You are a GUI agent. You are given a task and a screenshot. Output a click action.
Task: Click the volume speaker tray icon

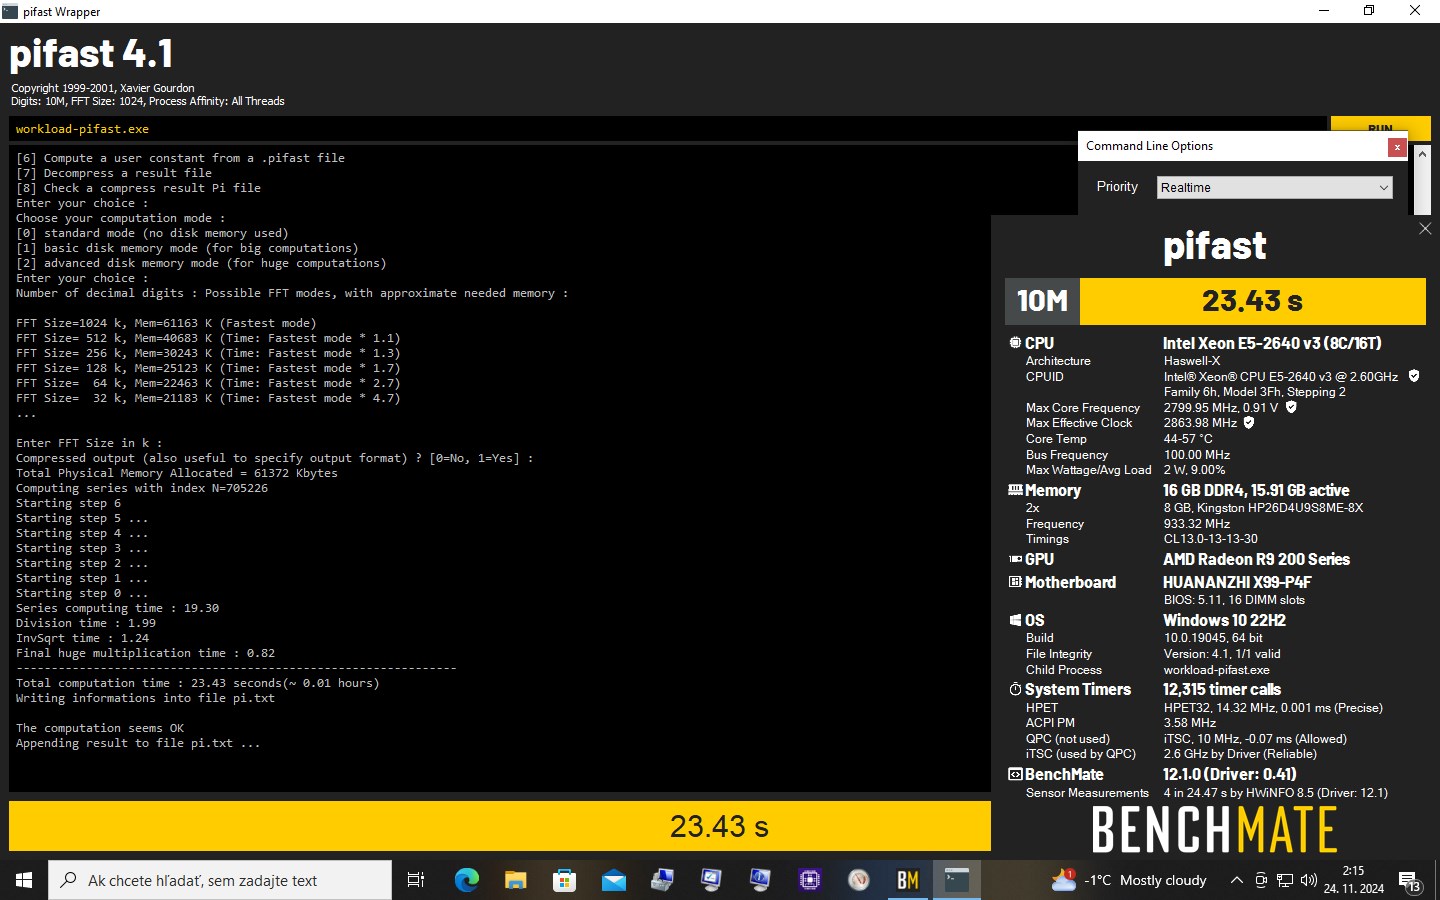click(1309, 880)
